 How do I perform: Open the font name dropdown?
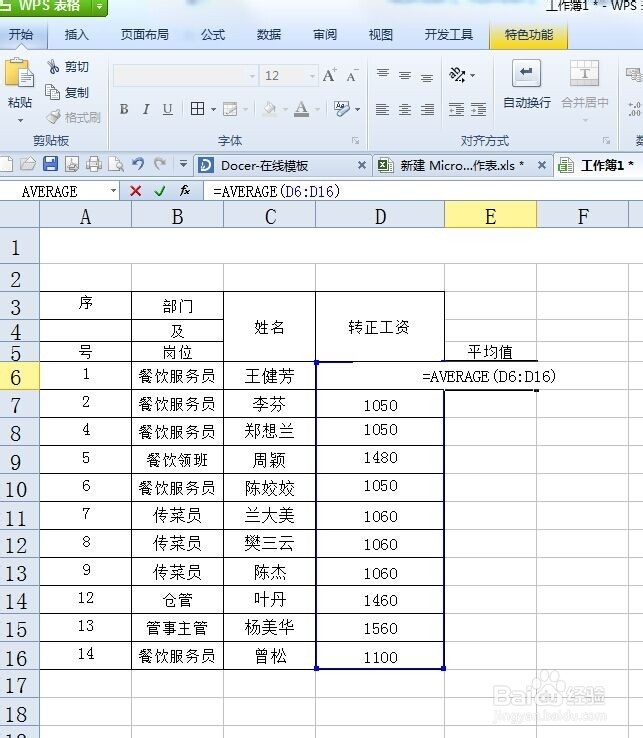pos(252,76)
